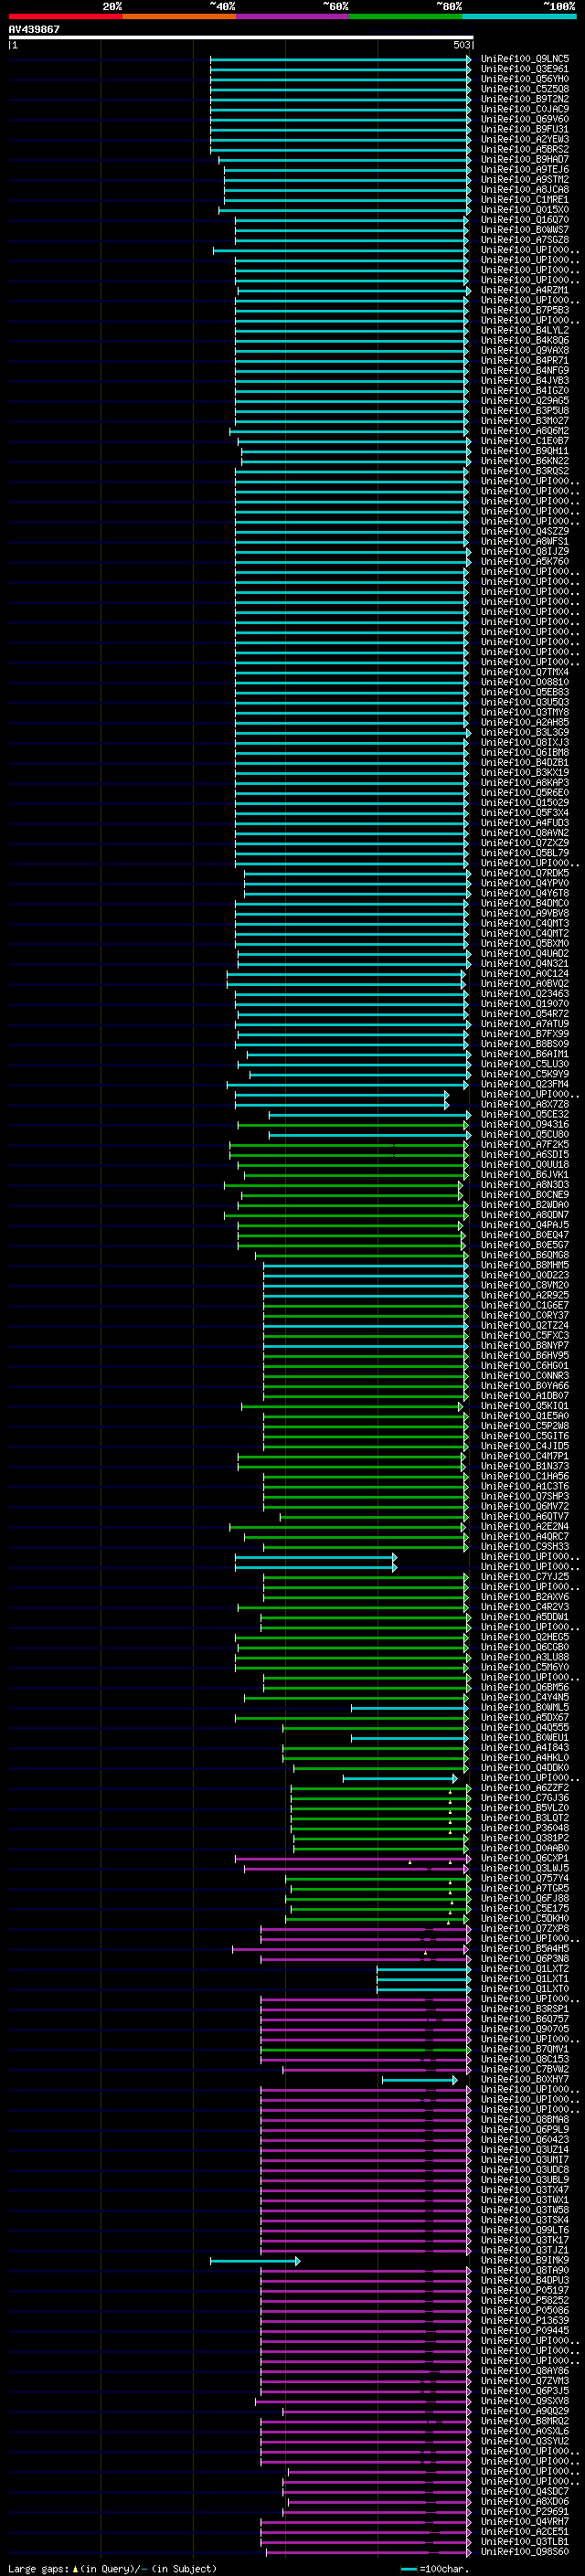Image resolution: width=585 pixels, height=2576 pixels.
Task: Select the query name AV439867
Action: tap(34, 29)
